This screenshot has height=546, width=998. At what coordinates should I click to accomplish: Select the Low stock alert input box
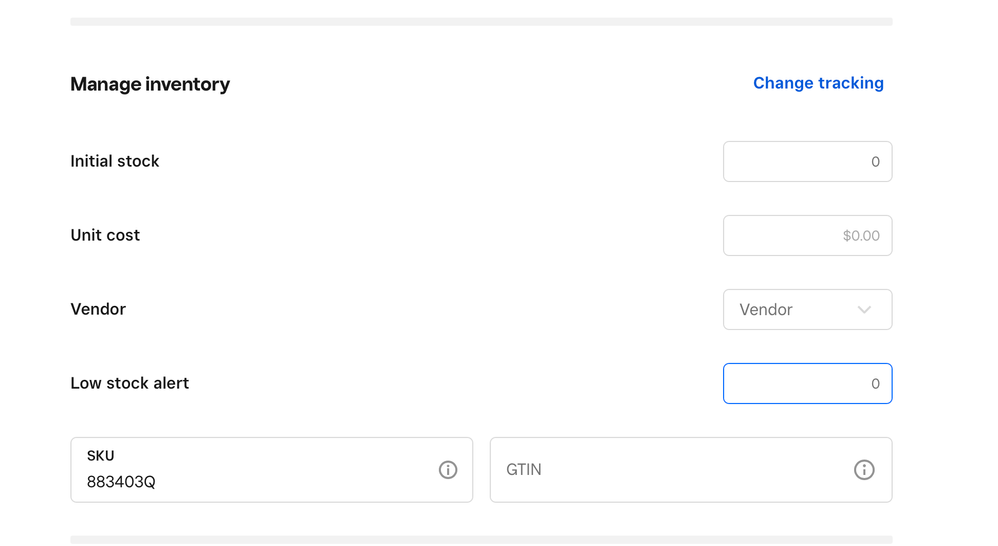(x=807, y=384)
